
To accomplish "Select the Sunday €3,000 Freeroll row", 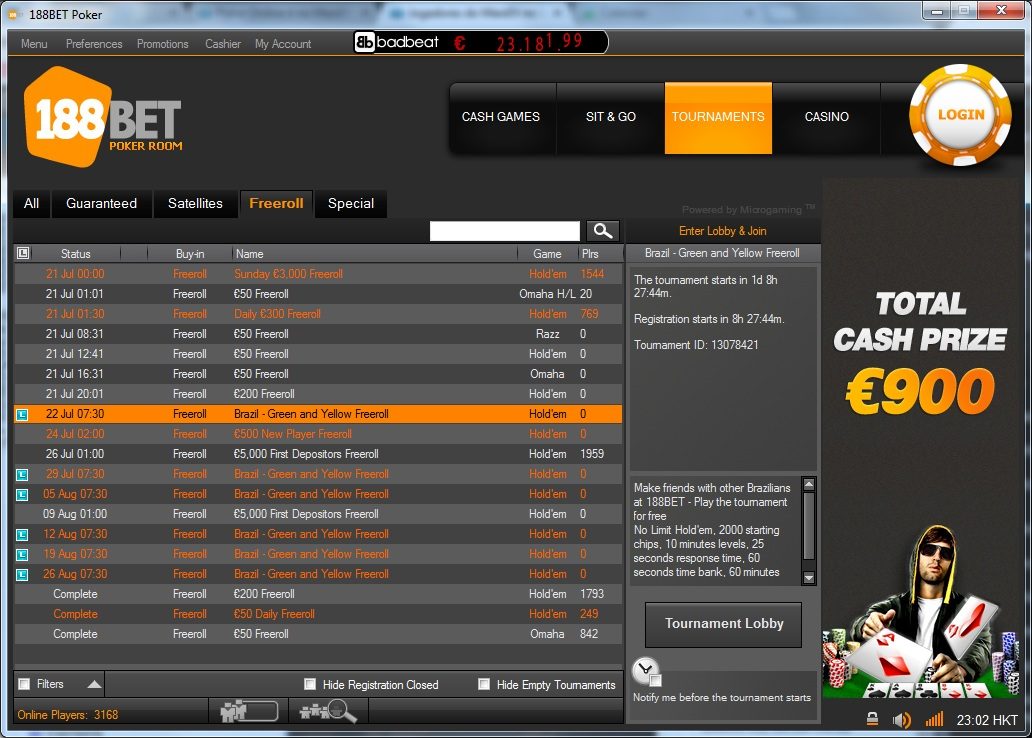I will [318, 274].
